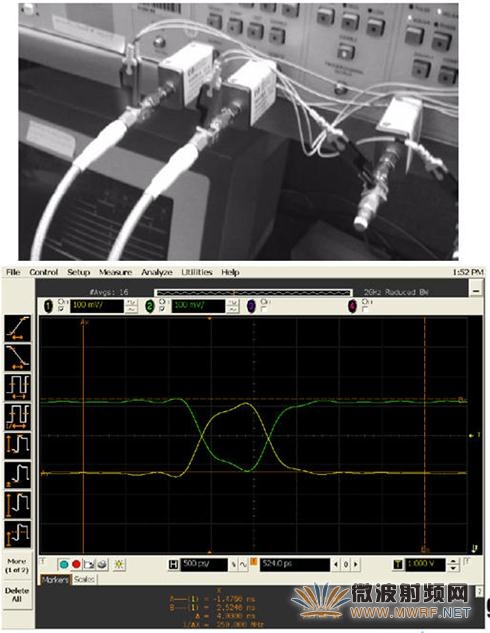Click the Delete All button
Image resolution: width=490 pixels, height=633 pixels.
tap(17, 595)
